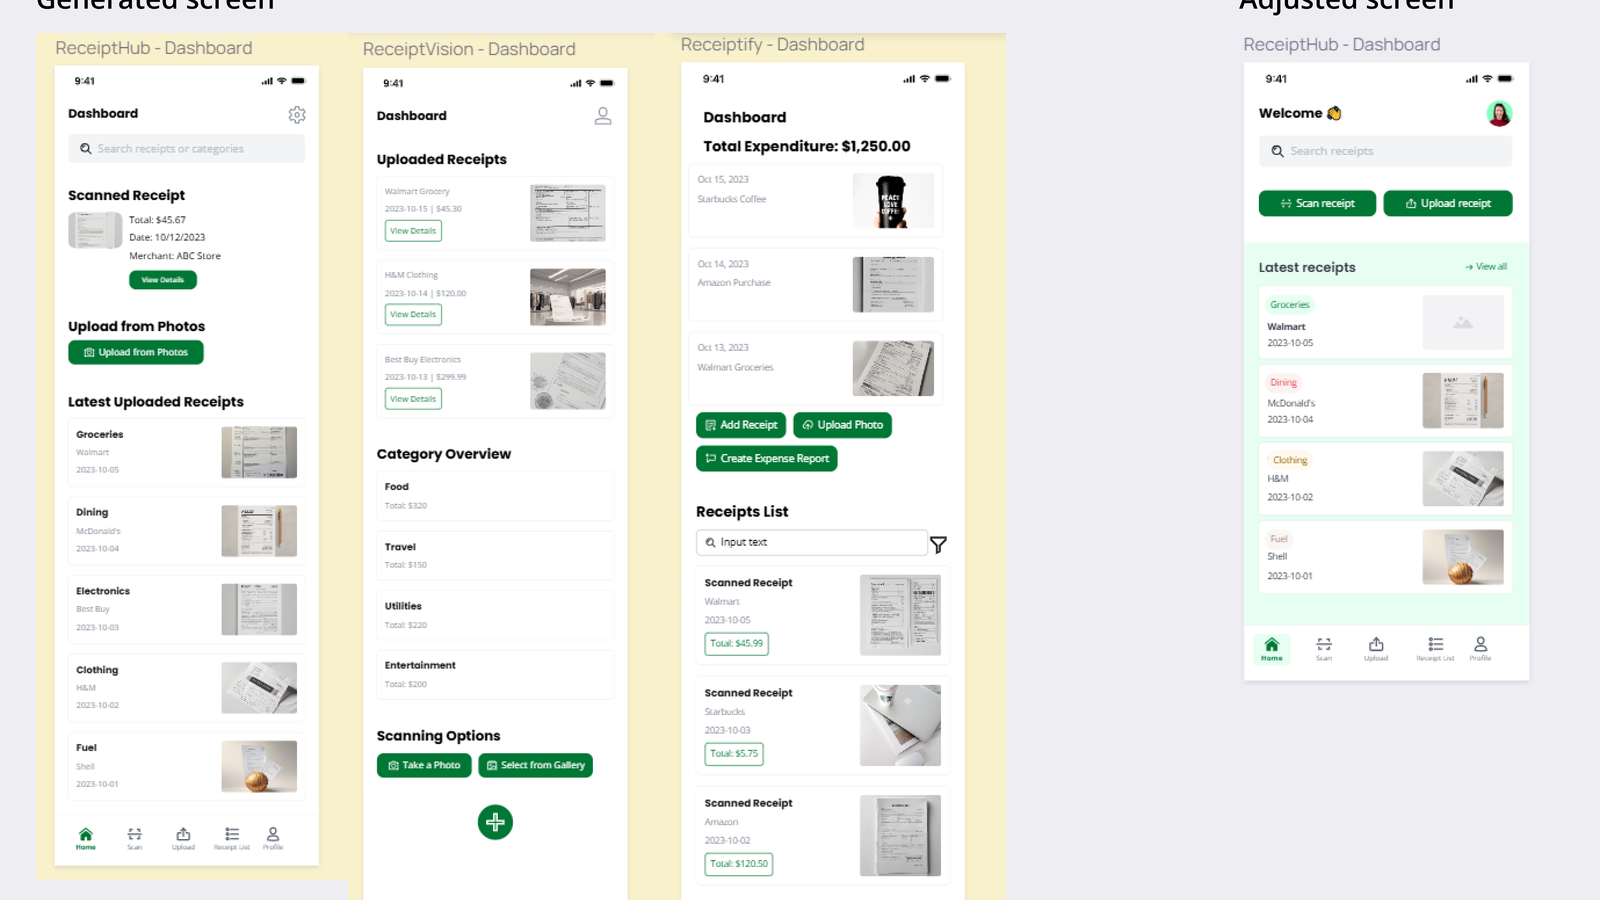Click Take a Photo button

(x=424, y=765)
